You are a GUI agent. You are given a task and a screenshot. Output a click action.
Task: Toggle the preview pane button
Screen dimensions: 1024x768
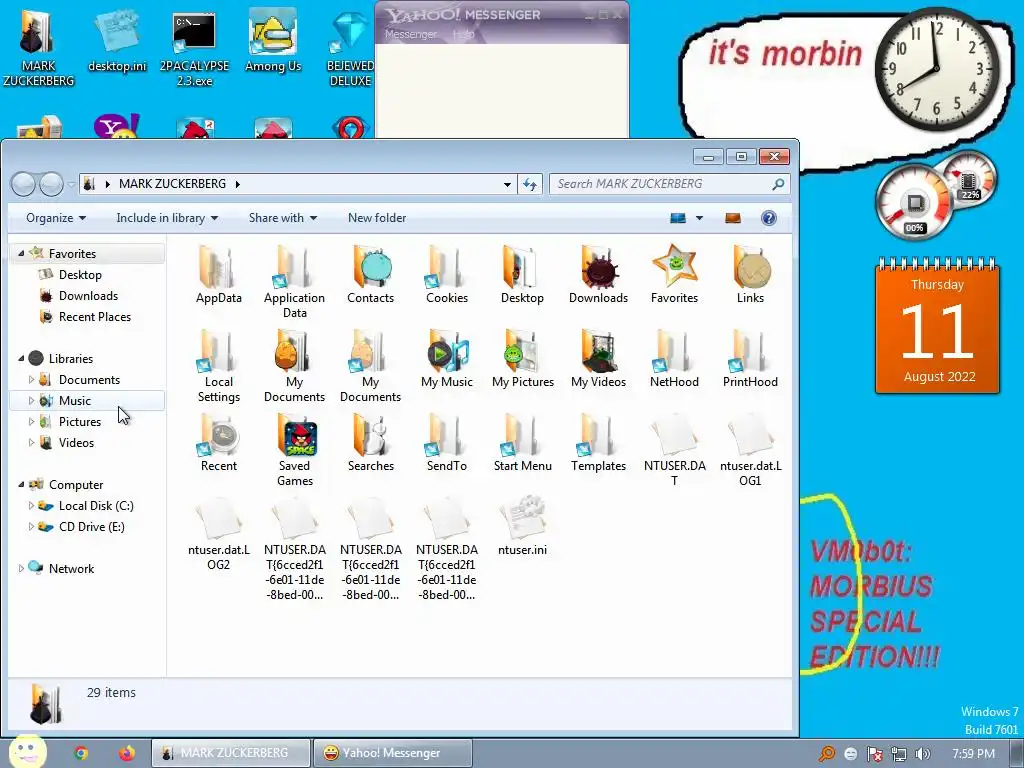[733, 218]
